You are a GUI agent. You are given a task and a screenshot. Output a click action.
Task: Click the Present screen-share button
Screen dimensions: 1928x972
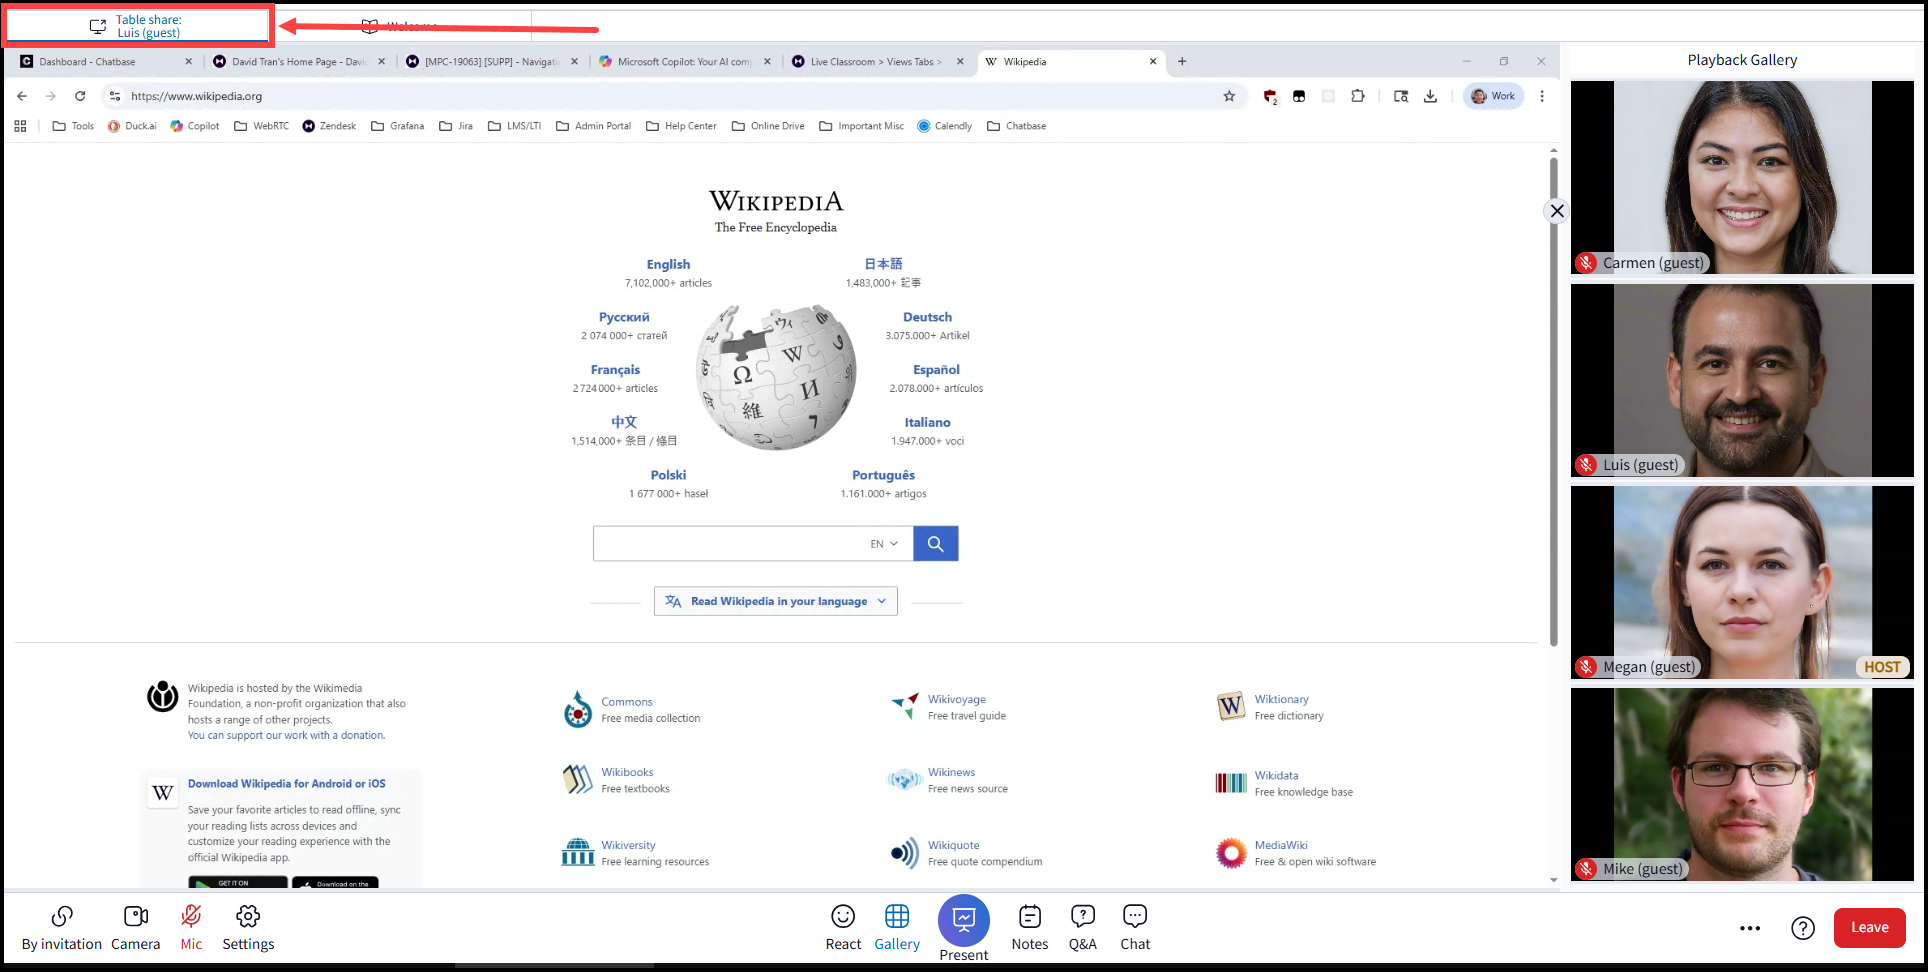click(963, 921)
